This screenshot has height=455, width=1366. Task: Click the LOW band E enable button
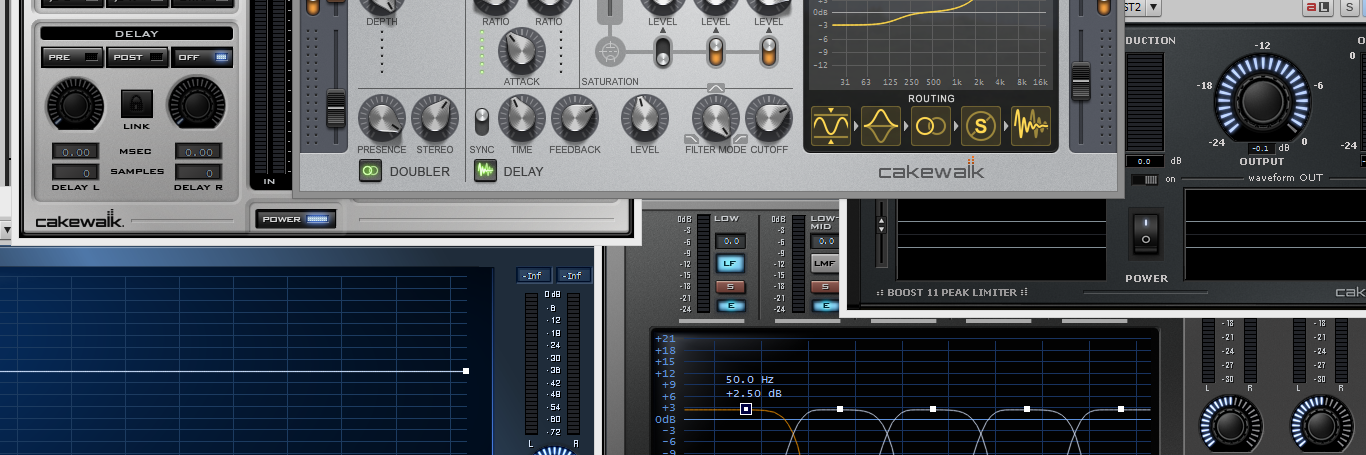point(729,305)
